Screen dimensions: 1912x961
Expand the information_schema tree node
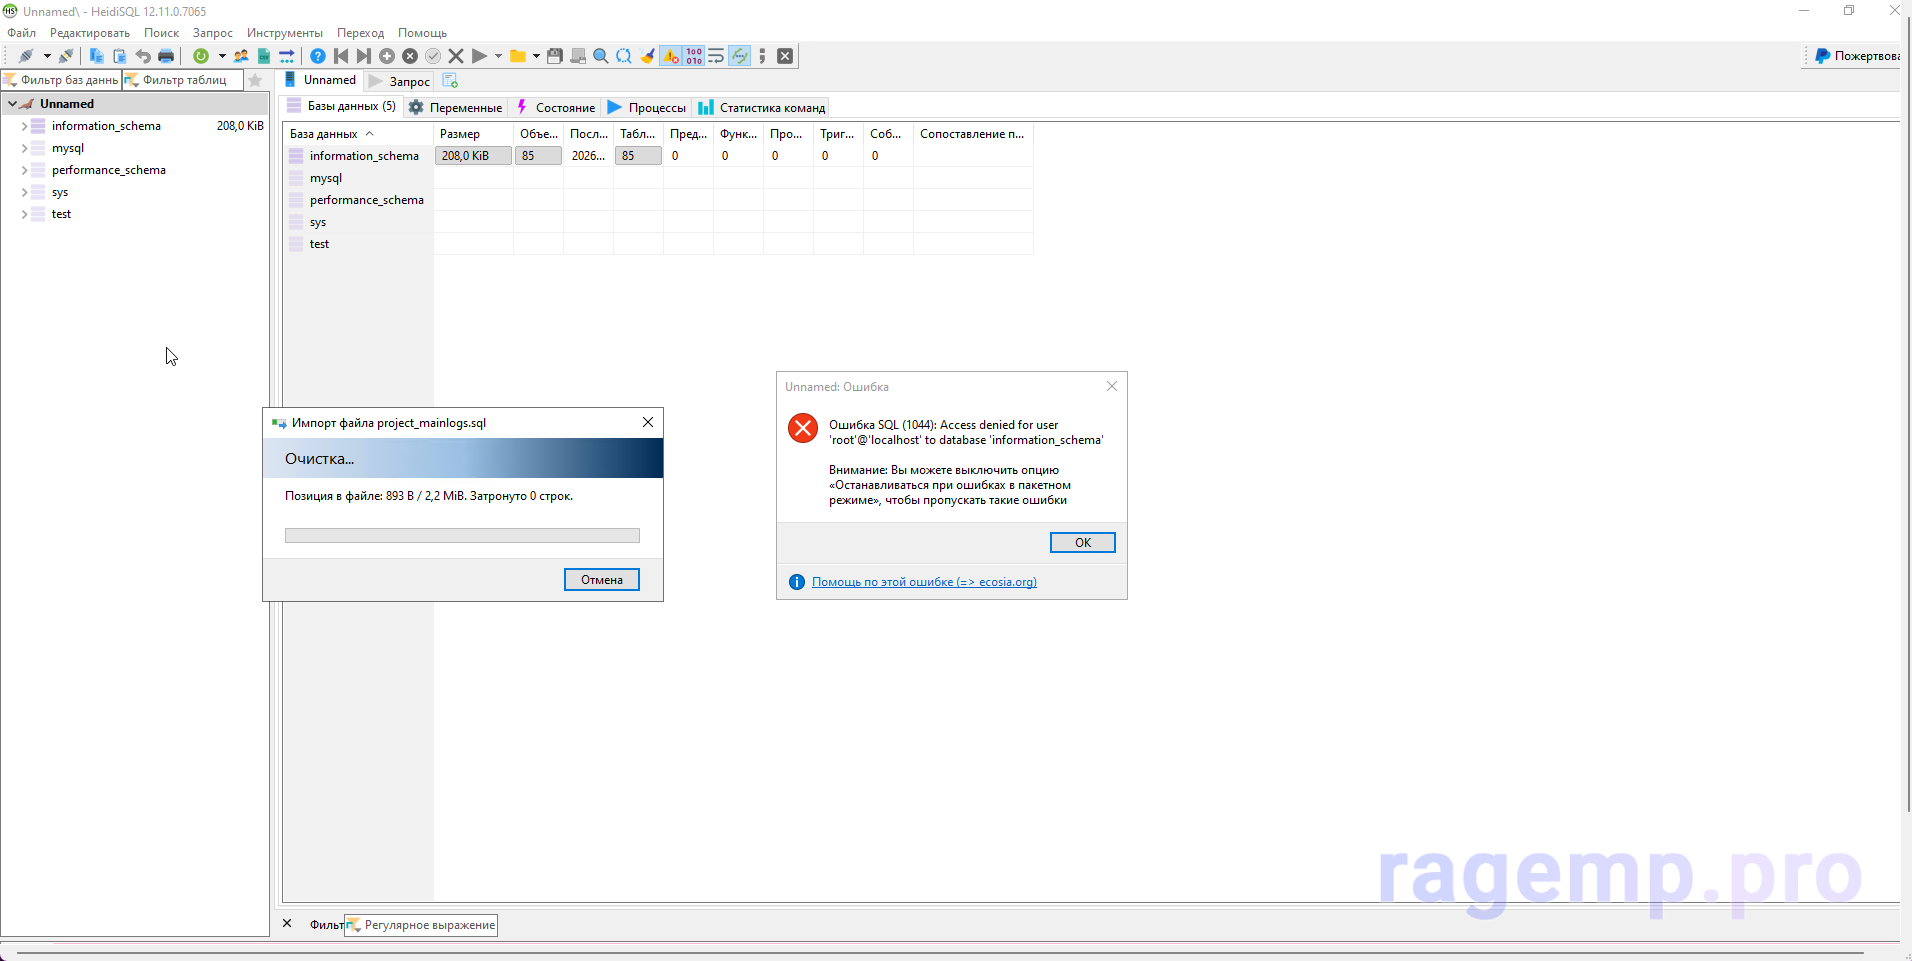[24, 126]
